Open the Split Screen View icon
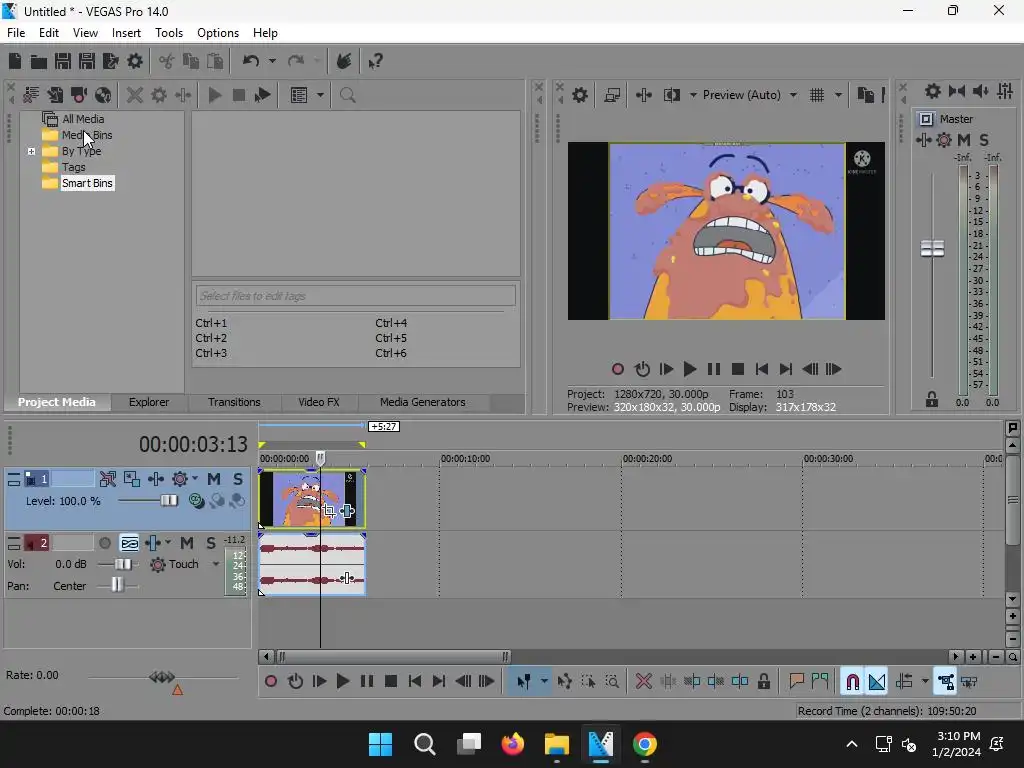Screen dimensions: 1024x768 click(672, 95)
